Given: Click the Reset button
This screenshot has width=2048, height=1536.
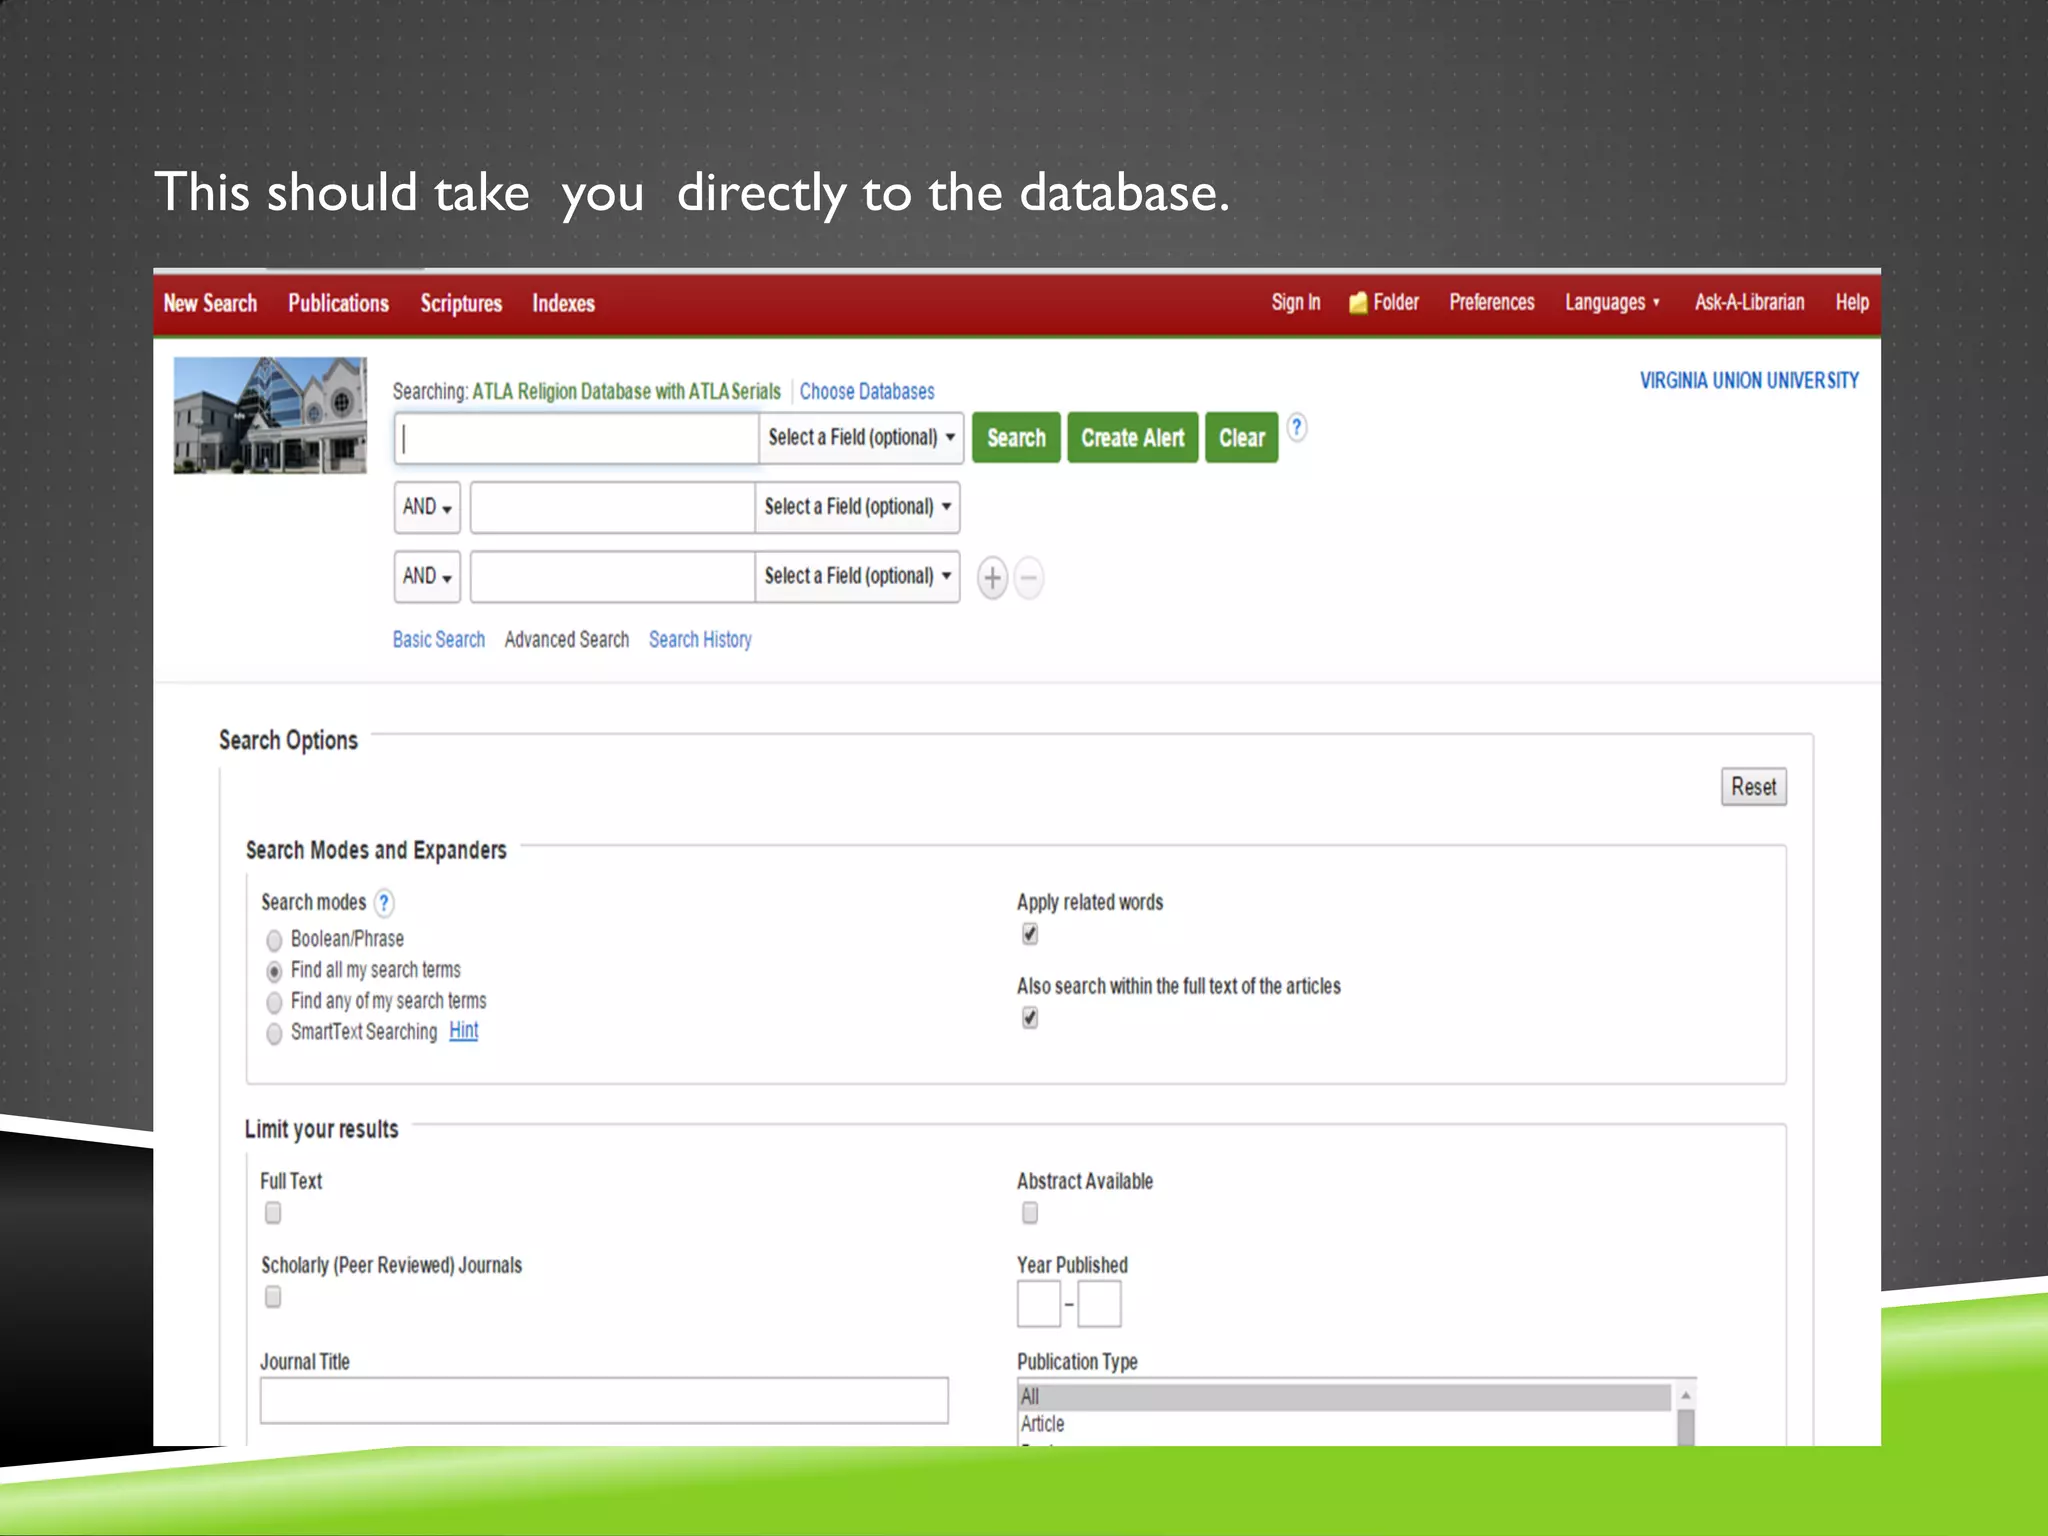Looking at the screenshot, I should point(1753,787).
